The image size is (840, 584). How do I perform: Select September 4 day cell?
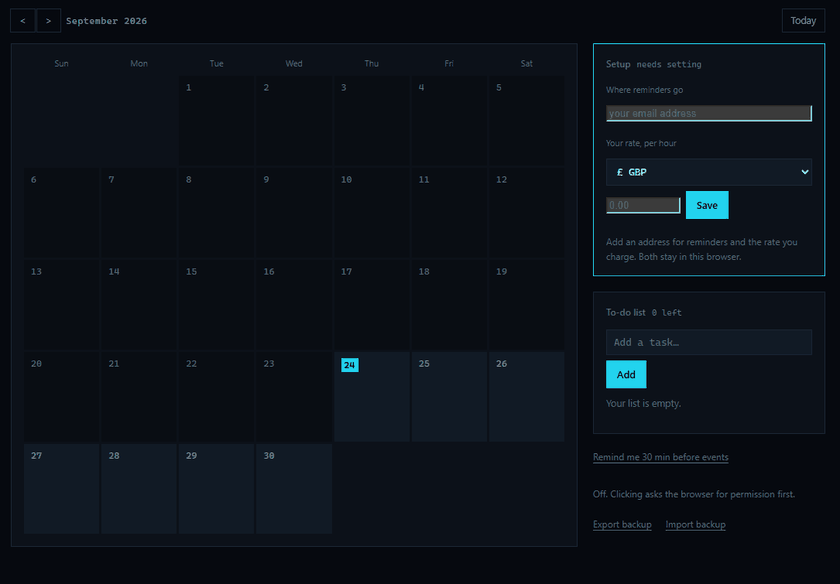click(449, 121)
